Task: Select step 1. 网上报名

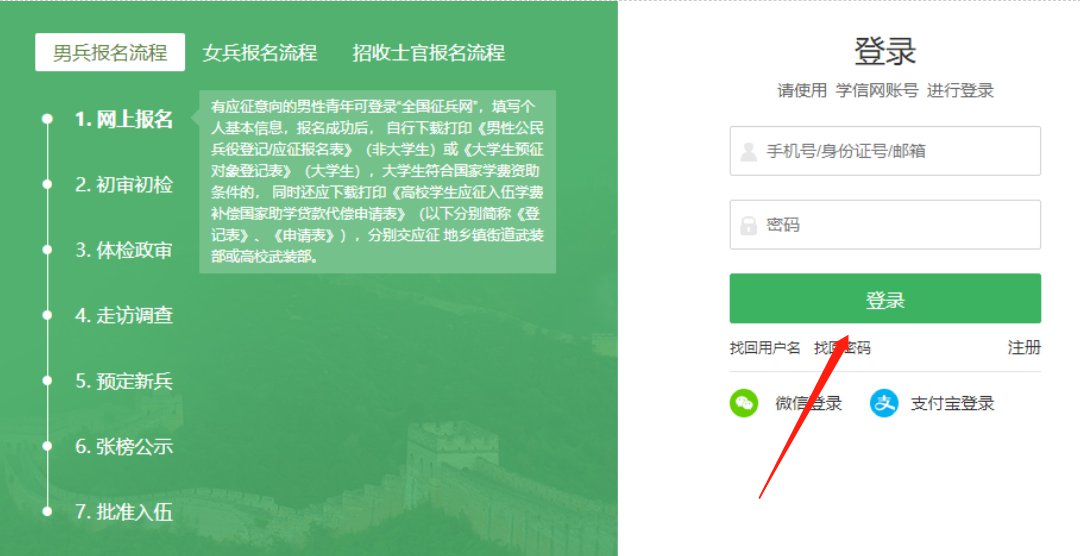Action: [x=124, y=119]
